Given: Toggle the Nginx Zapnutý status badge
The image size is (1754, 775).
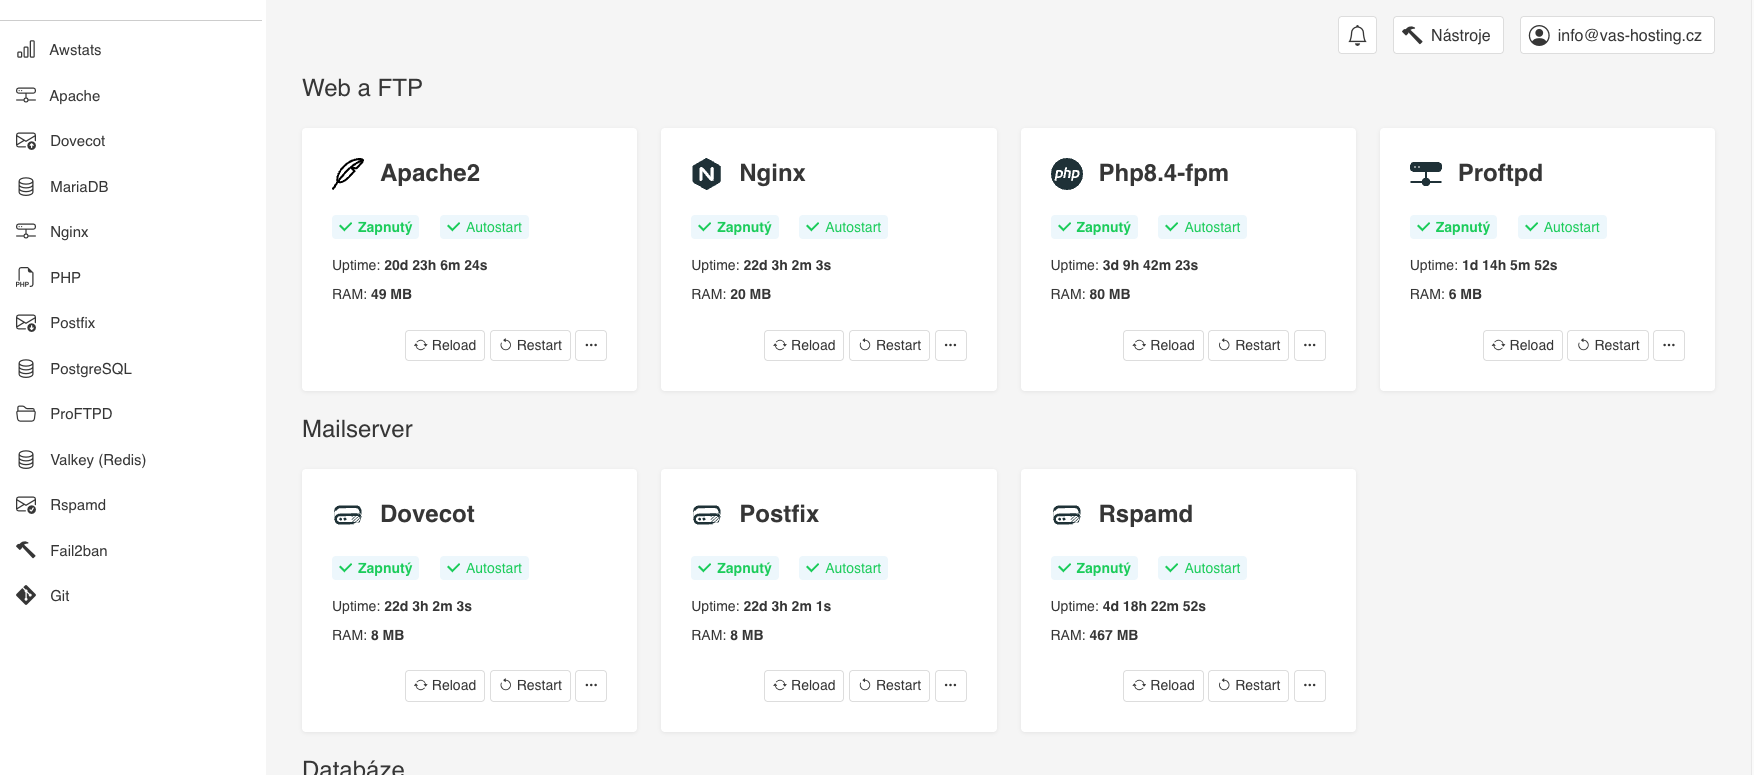Looking at the screenshot, I should pyautogui.click(x=734, y=227).
